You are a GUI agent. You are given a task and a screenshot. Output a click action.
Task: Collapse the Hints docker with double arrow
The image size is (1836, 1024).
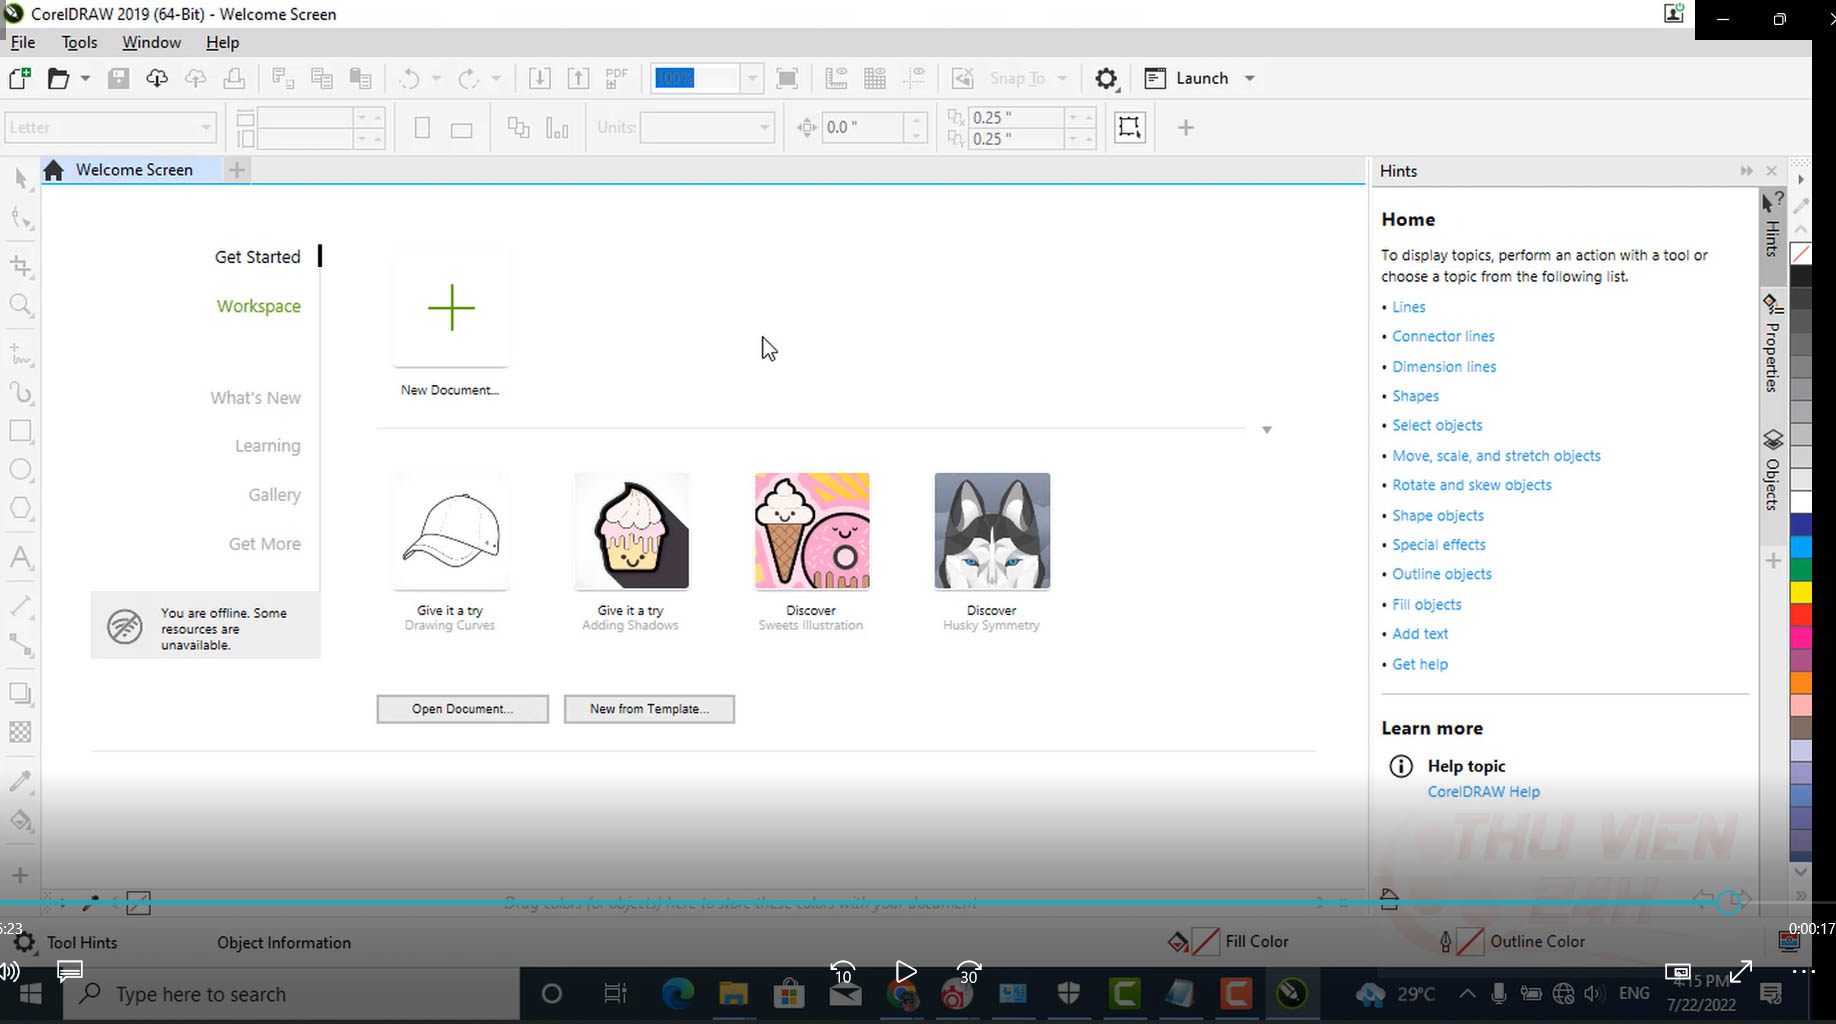(1746, 171)
